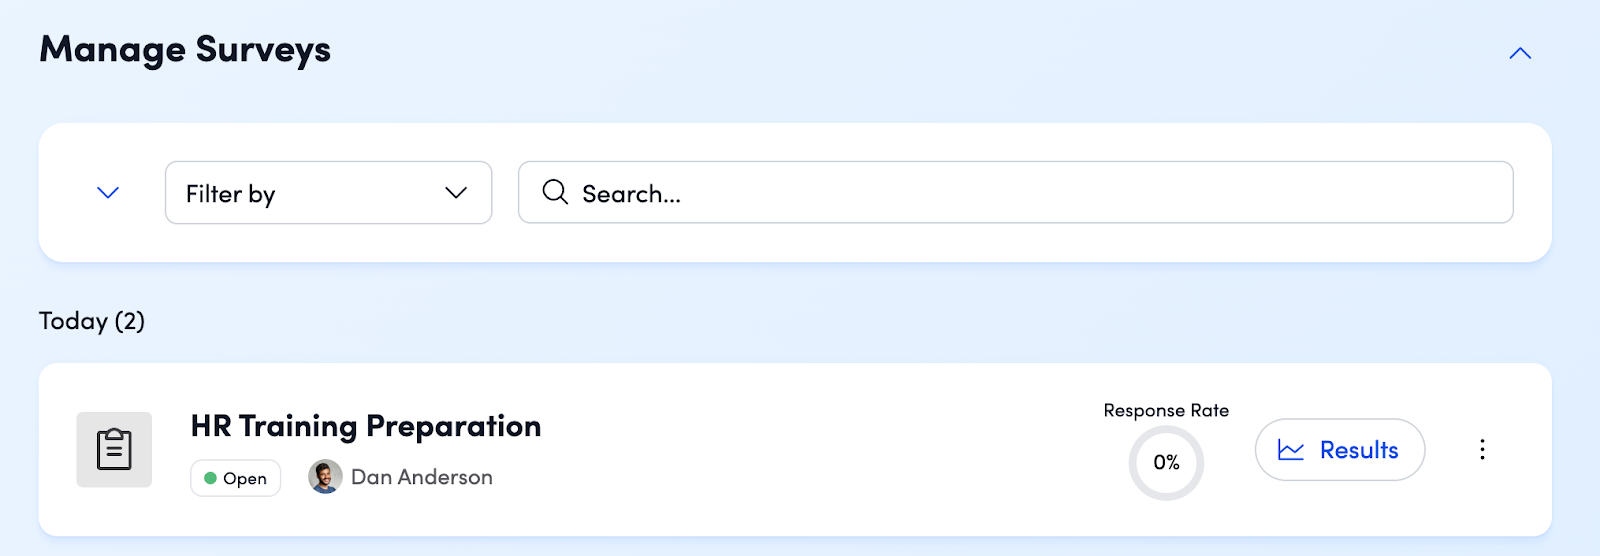Click the Filter by label text
The image size is (1600, 556).
[x=231, y=194]
